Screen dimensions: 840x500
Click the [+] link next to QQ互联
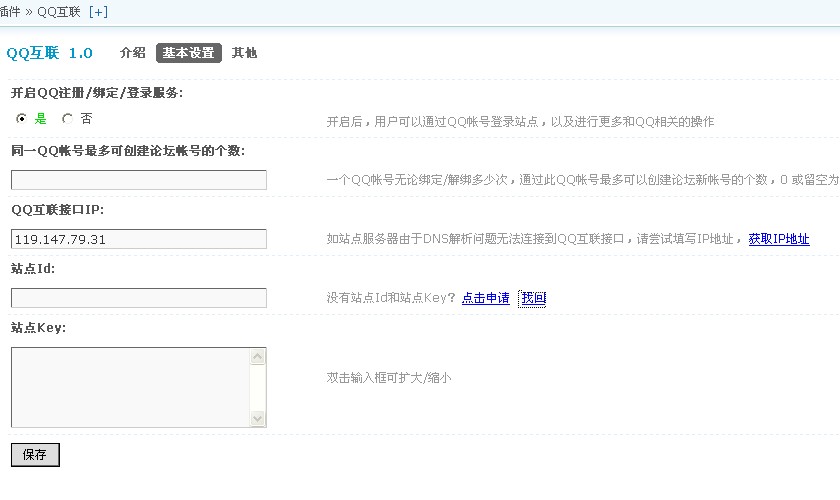pos(98,12)
